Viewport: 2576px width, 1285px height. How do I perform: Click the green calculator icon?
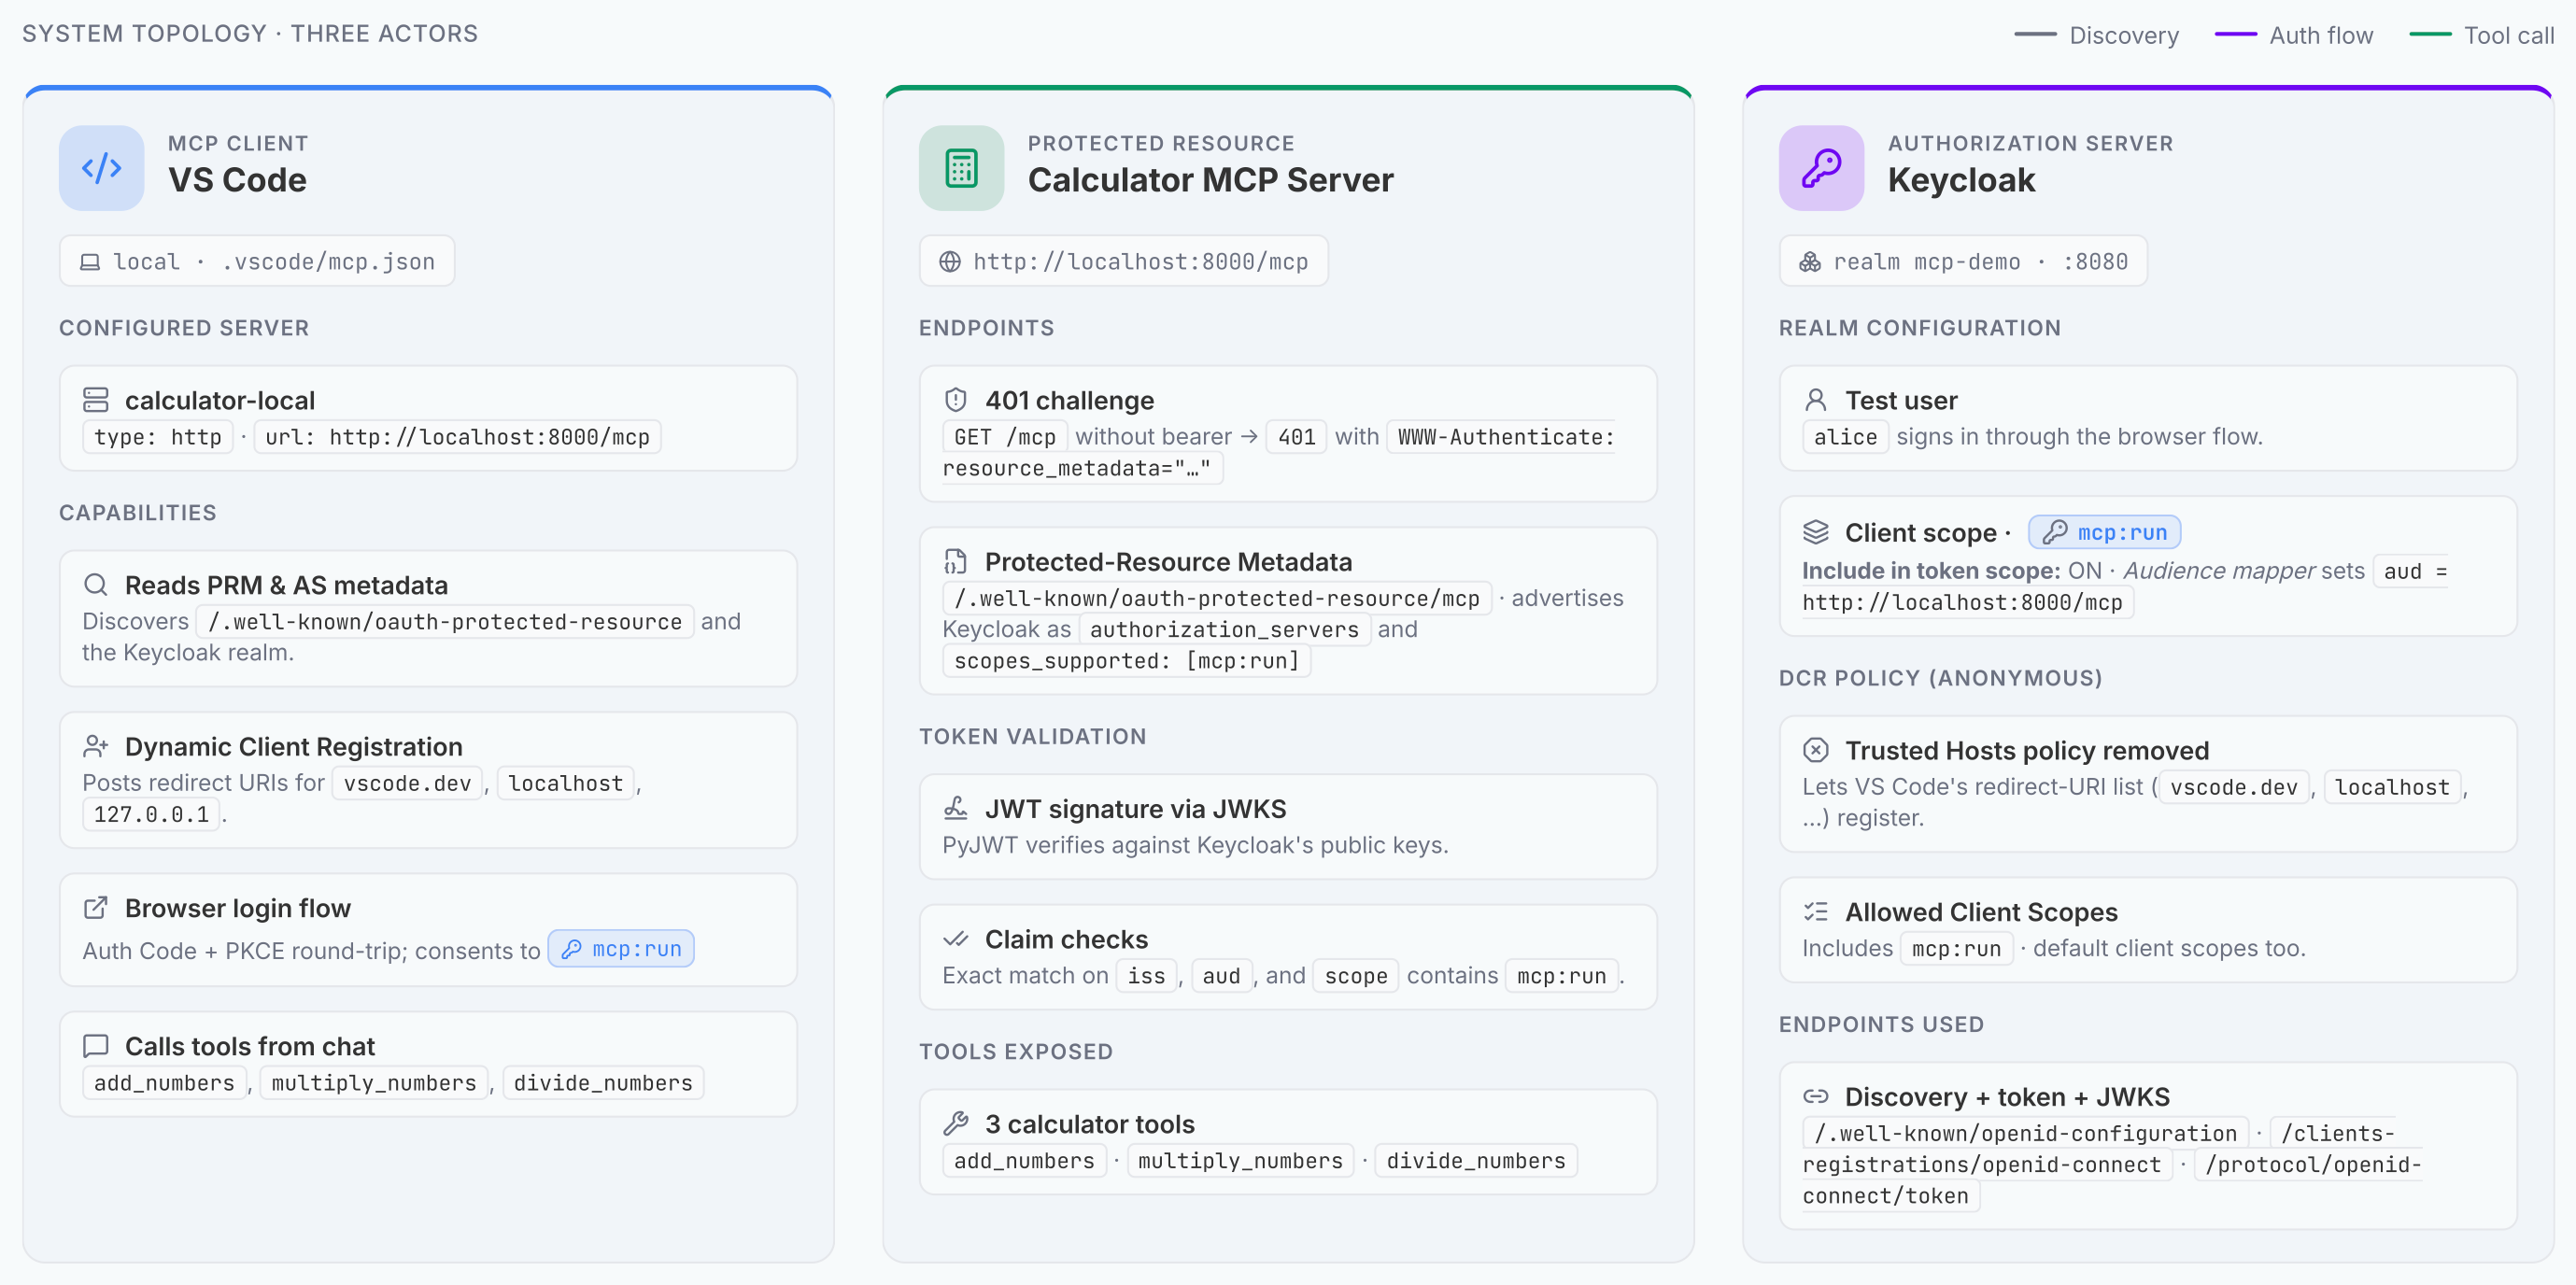(961, 168)
